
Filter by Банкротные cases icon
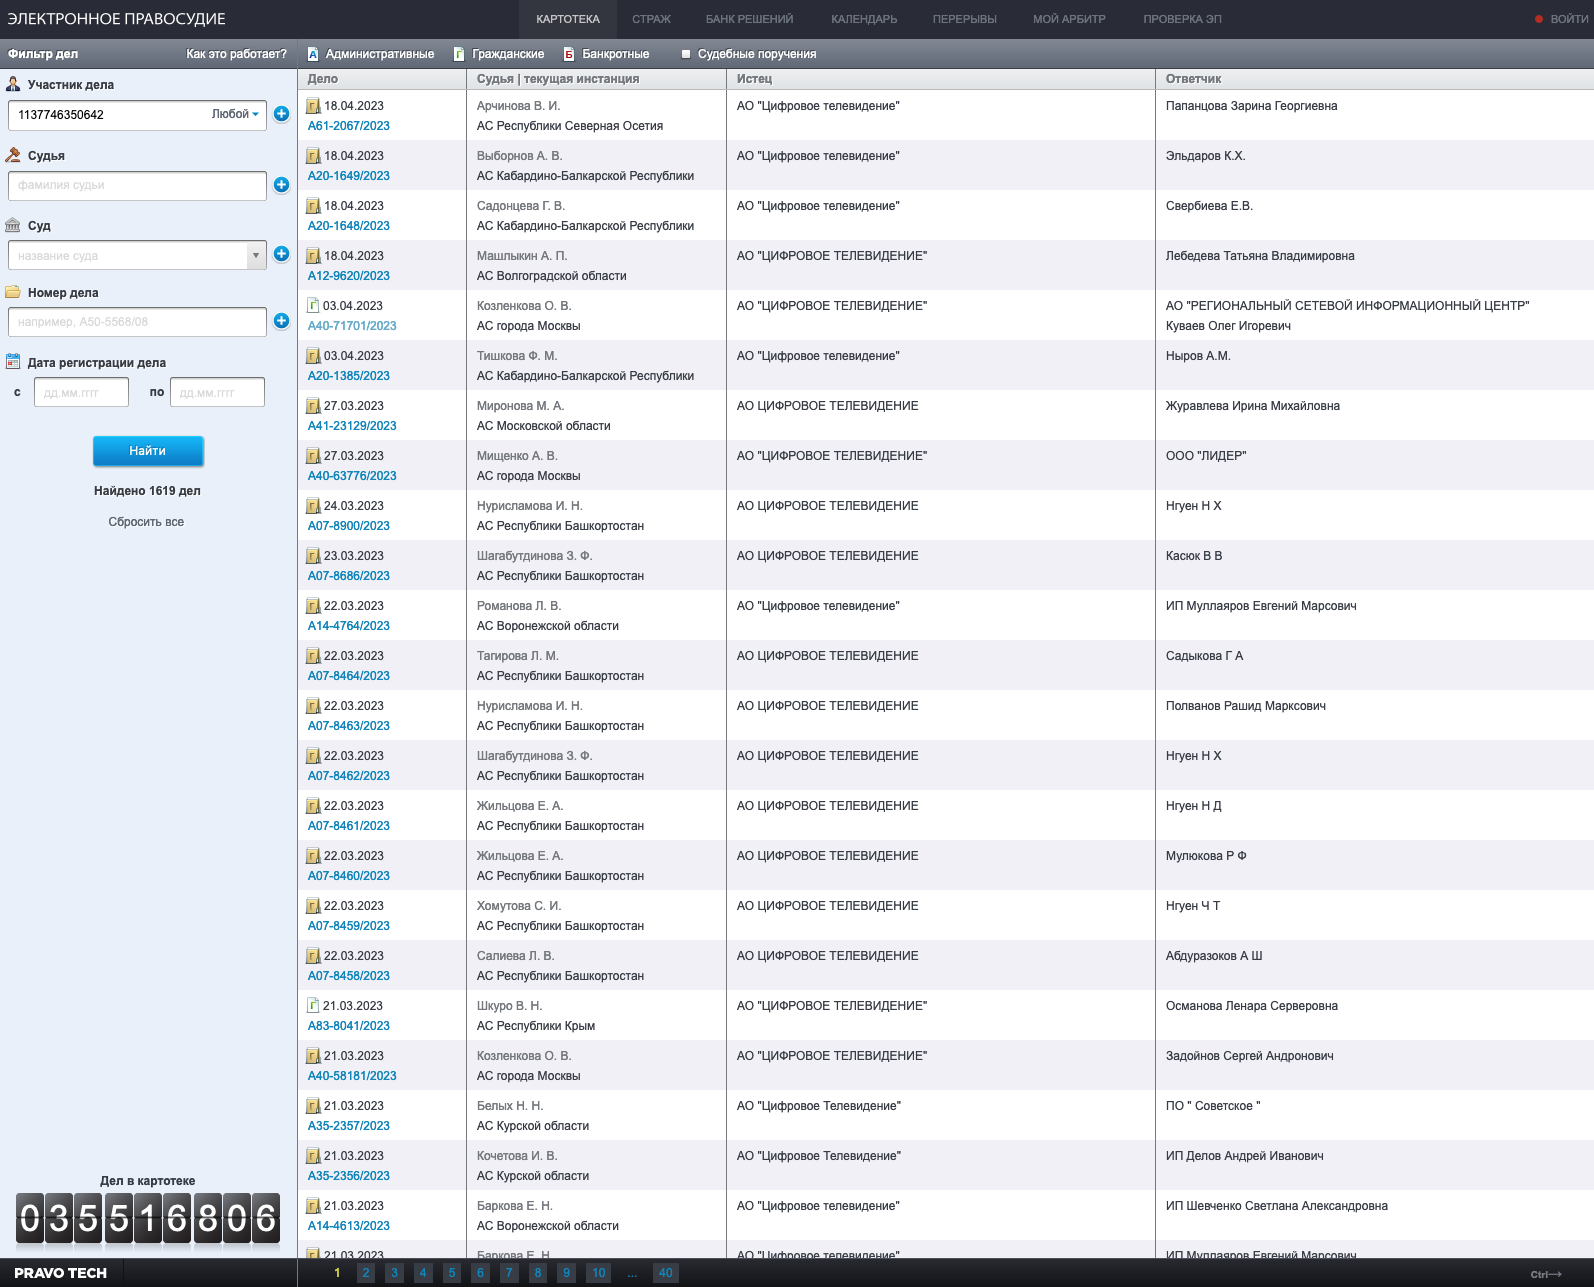pos(569,54)
